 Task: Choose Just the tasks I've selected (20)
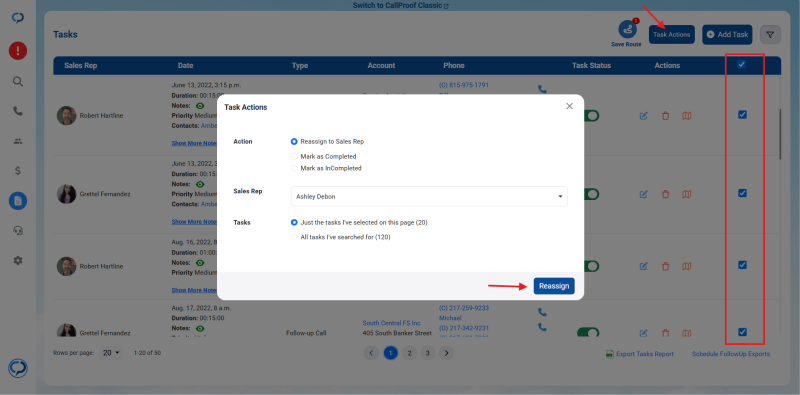294,223
